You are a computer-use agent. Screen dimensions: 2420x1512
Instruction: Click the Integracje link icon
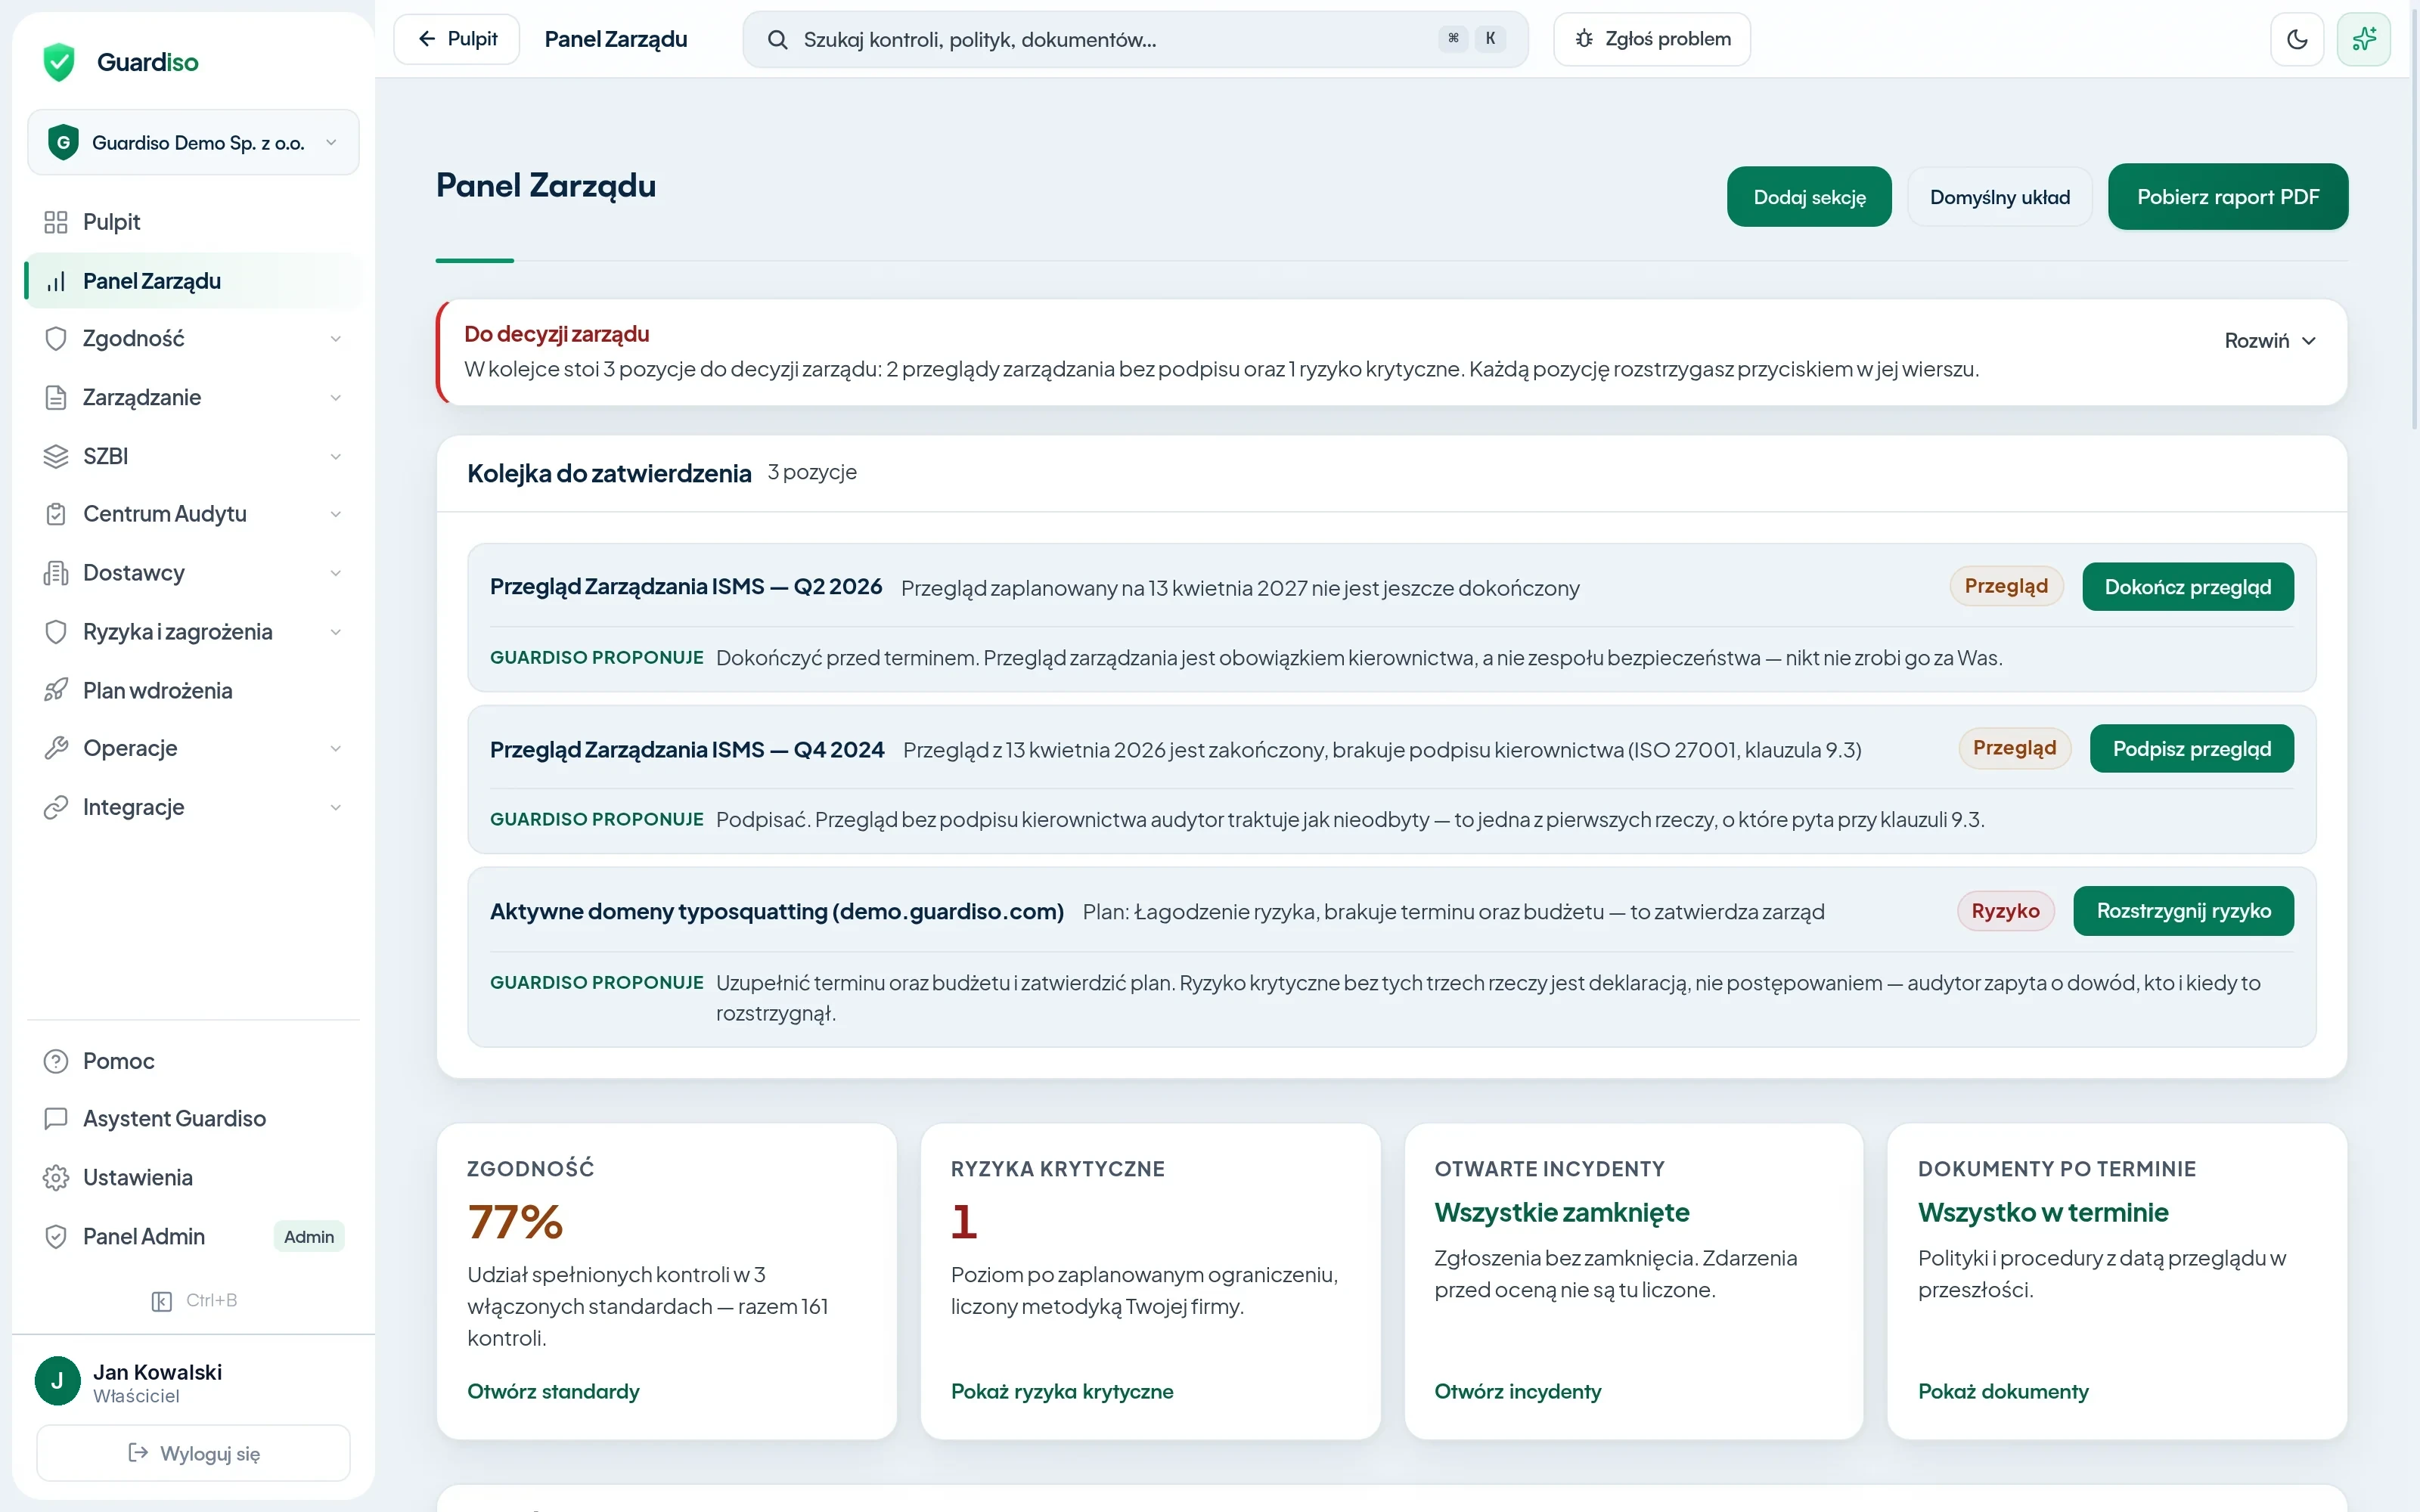coord(56,807)
